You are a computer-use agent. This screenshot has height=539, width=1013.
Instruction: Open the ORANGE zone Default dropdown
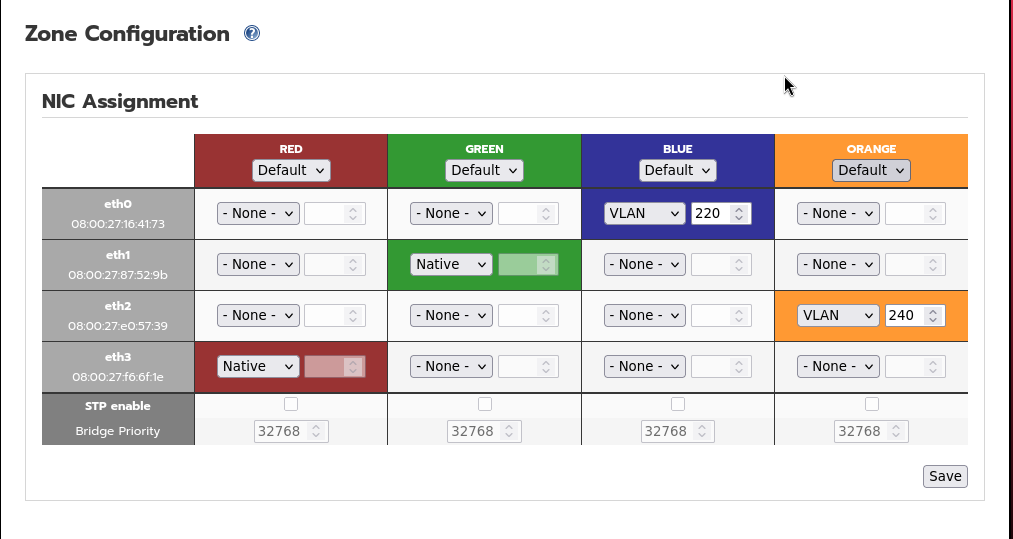coord(871,171)
